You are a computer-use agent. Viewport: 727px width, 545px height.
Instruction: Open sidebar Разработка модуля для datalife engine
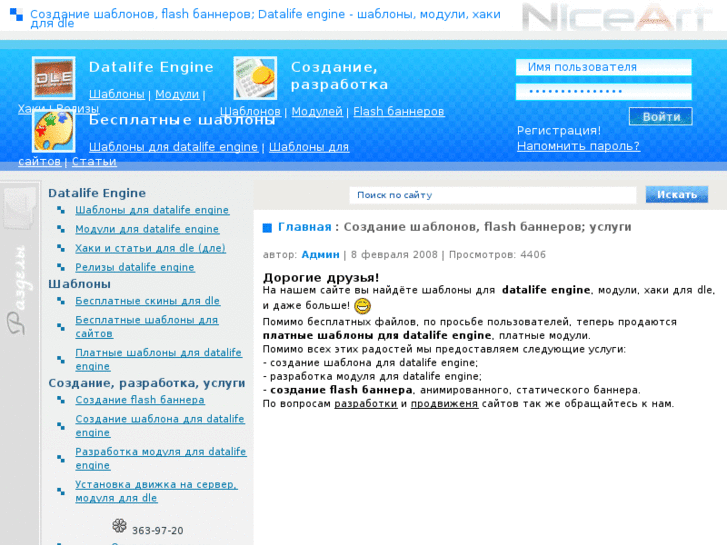(161, 458)
